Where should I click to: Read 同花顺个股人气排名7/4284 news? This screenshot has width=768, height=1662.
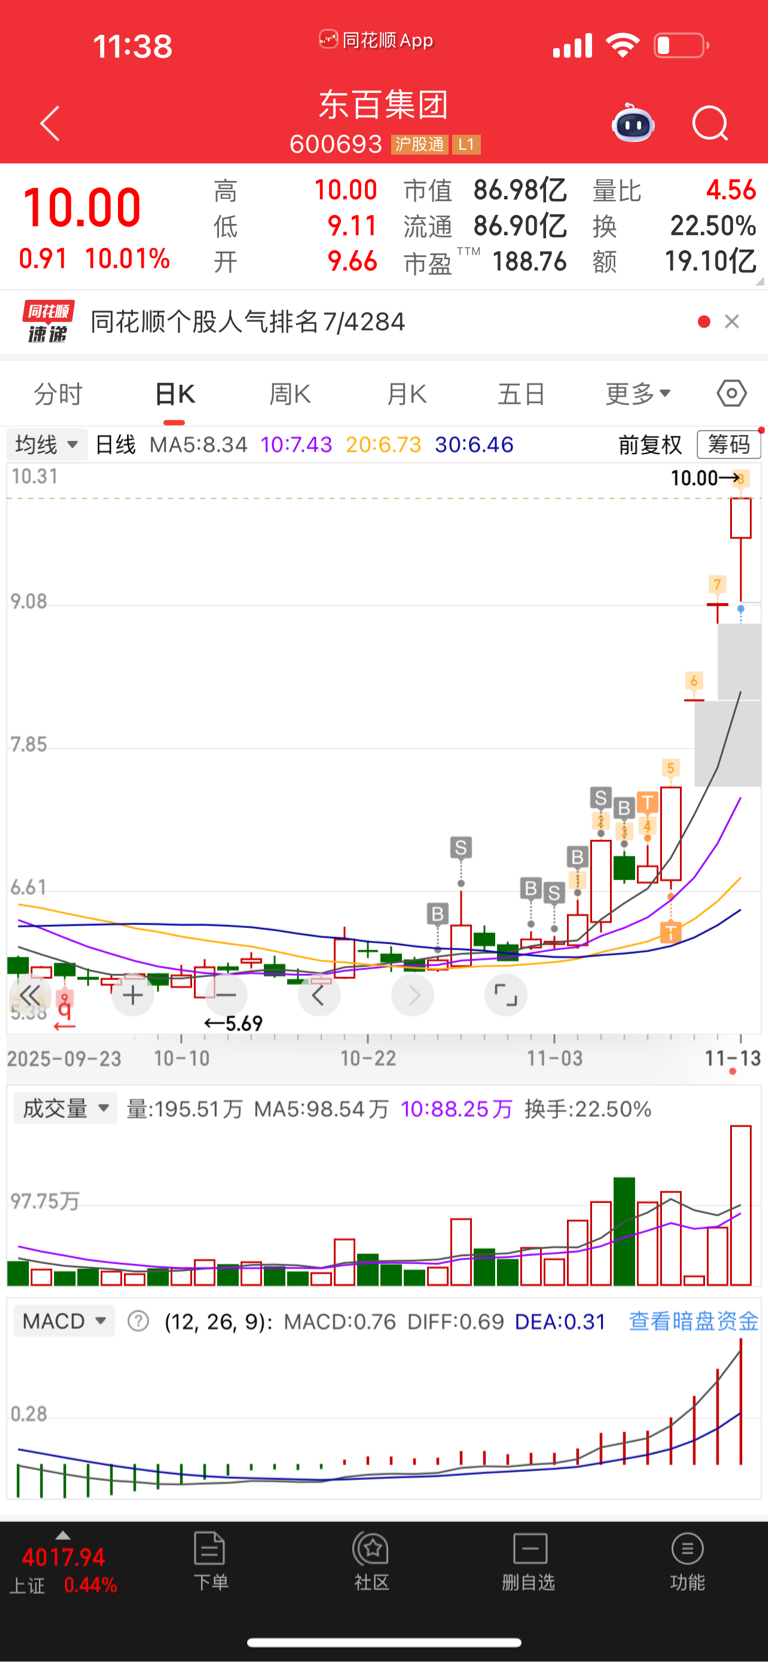pyautogui.click(x=248, y=322)
